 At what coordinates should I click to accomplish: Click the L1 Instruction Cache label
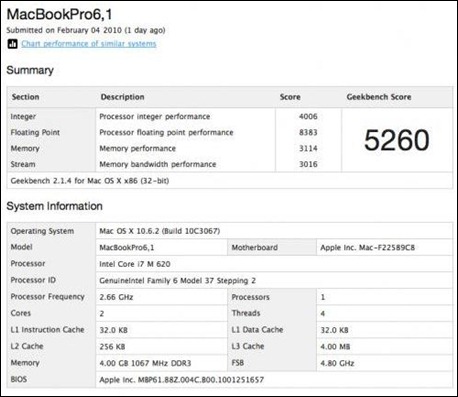click(47, 330)
